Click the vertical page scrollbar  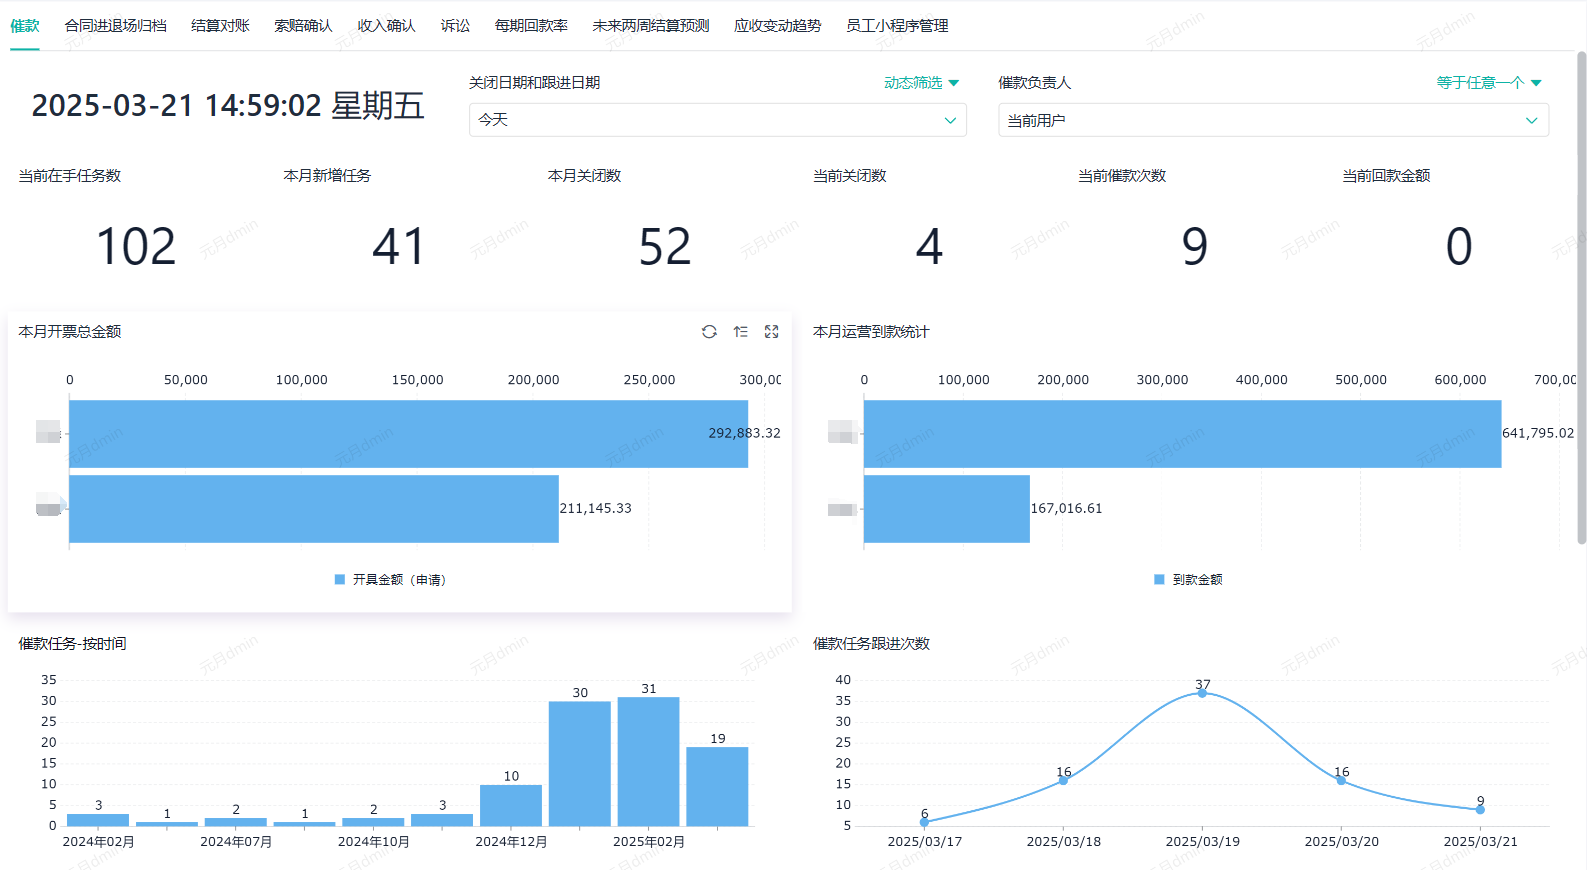click(x=1581, y=300)
